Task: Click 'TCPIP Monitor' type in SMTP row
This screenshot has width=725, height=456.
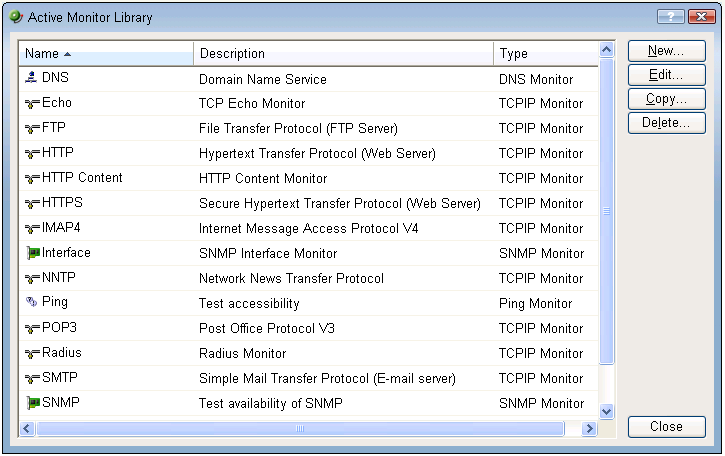Action: [x=541, y=378]
